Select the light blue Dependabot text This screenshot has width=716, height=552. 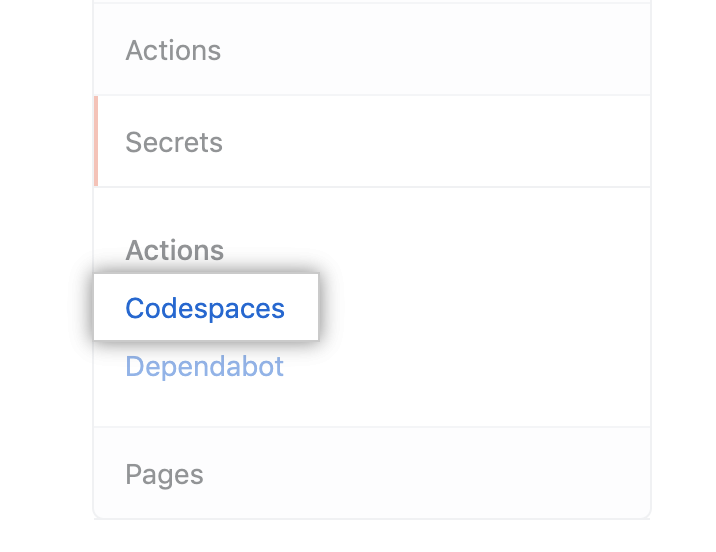(205, 367)
